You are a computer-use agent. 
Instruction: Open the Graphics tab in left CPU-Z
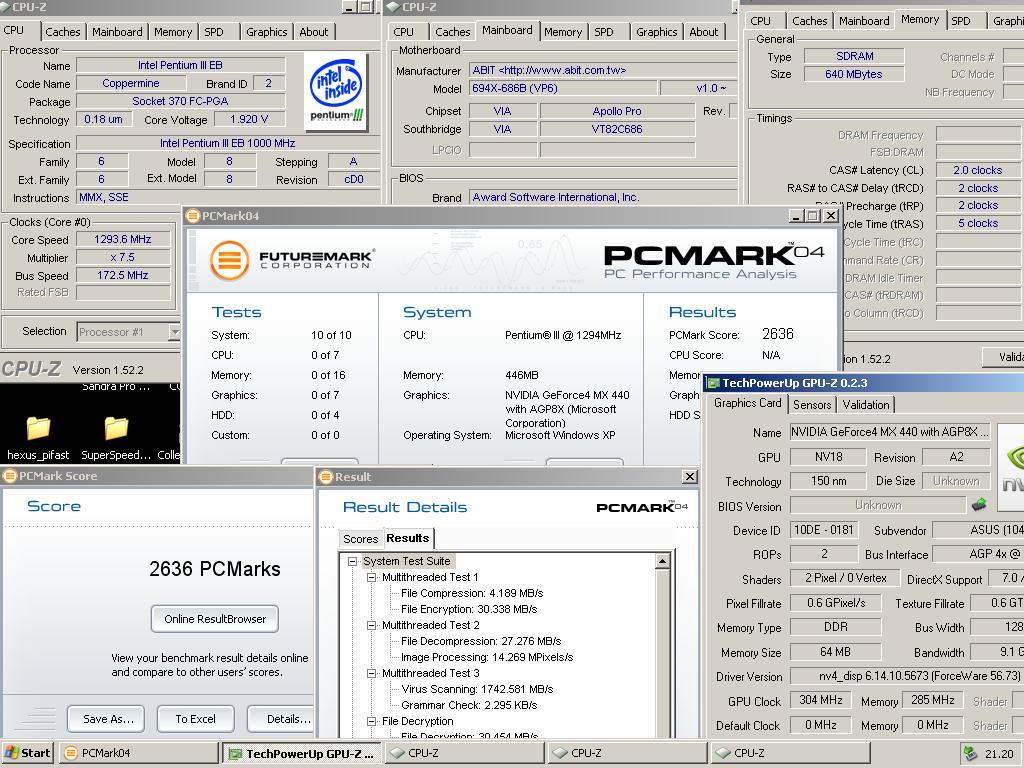[x=266, y=31]
